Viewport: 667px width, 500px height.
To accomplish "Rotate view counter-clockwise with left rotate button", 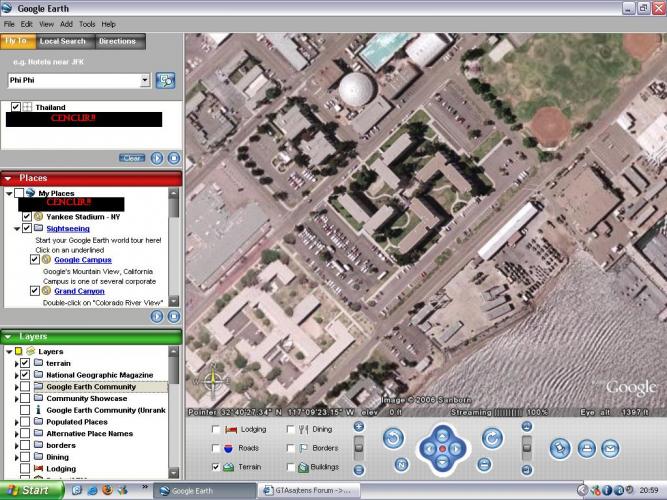I will [x=393, y=438].
